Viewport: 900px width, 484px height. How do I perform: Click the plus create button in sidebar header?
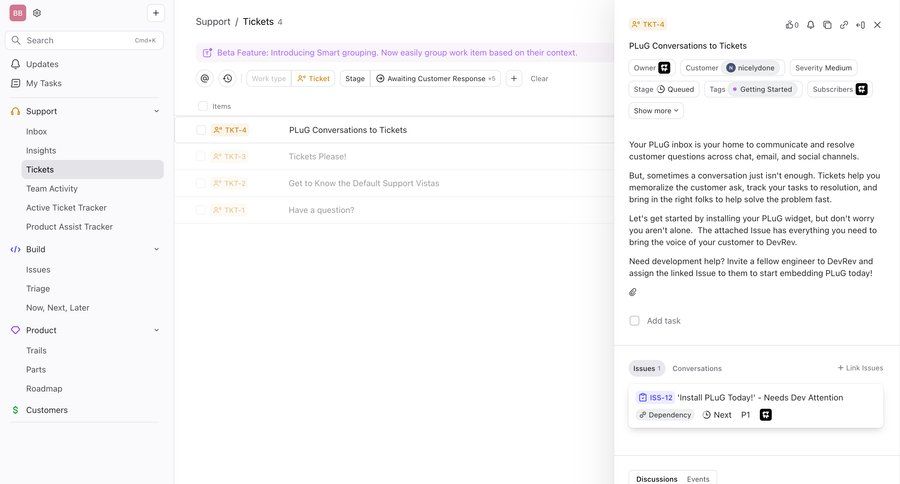pyautogui.click(x=156, y=13)
